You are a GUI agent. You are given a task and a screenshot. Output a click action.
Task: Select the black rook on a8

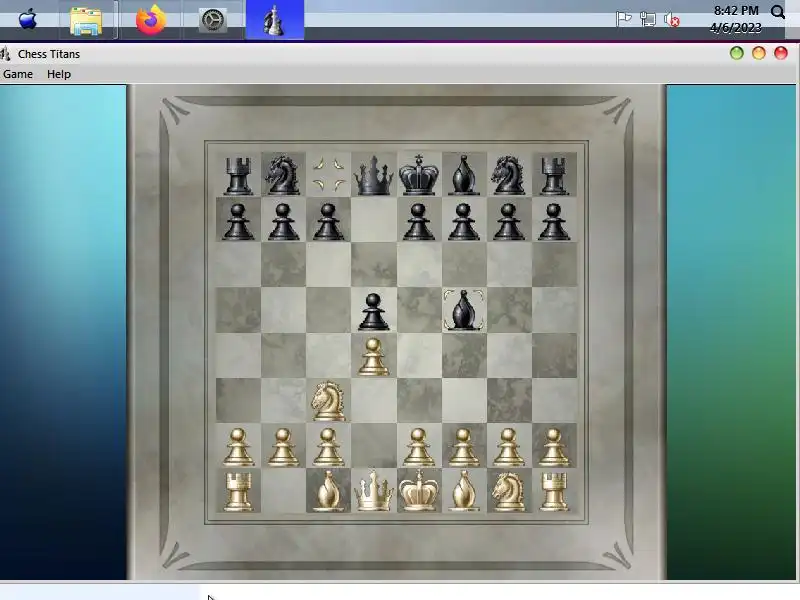tap(238, 176)
